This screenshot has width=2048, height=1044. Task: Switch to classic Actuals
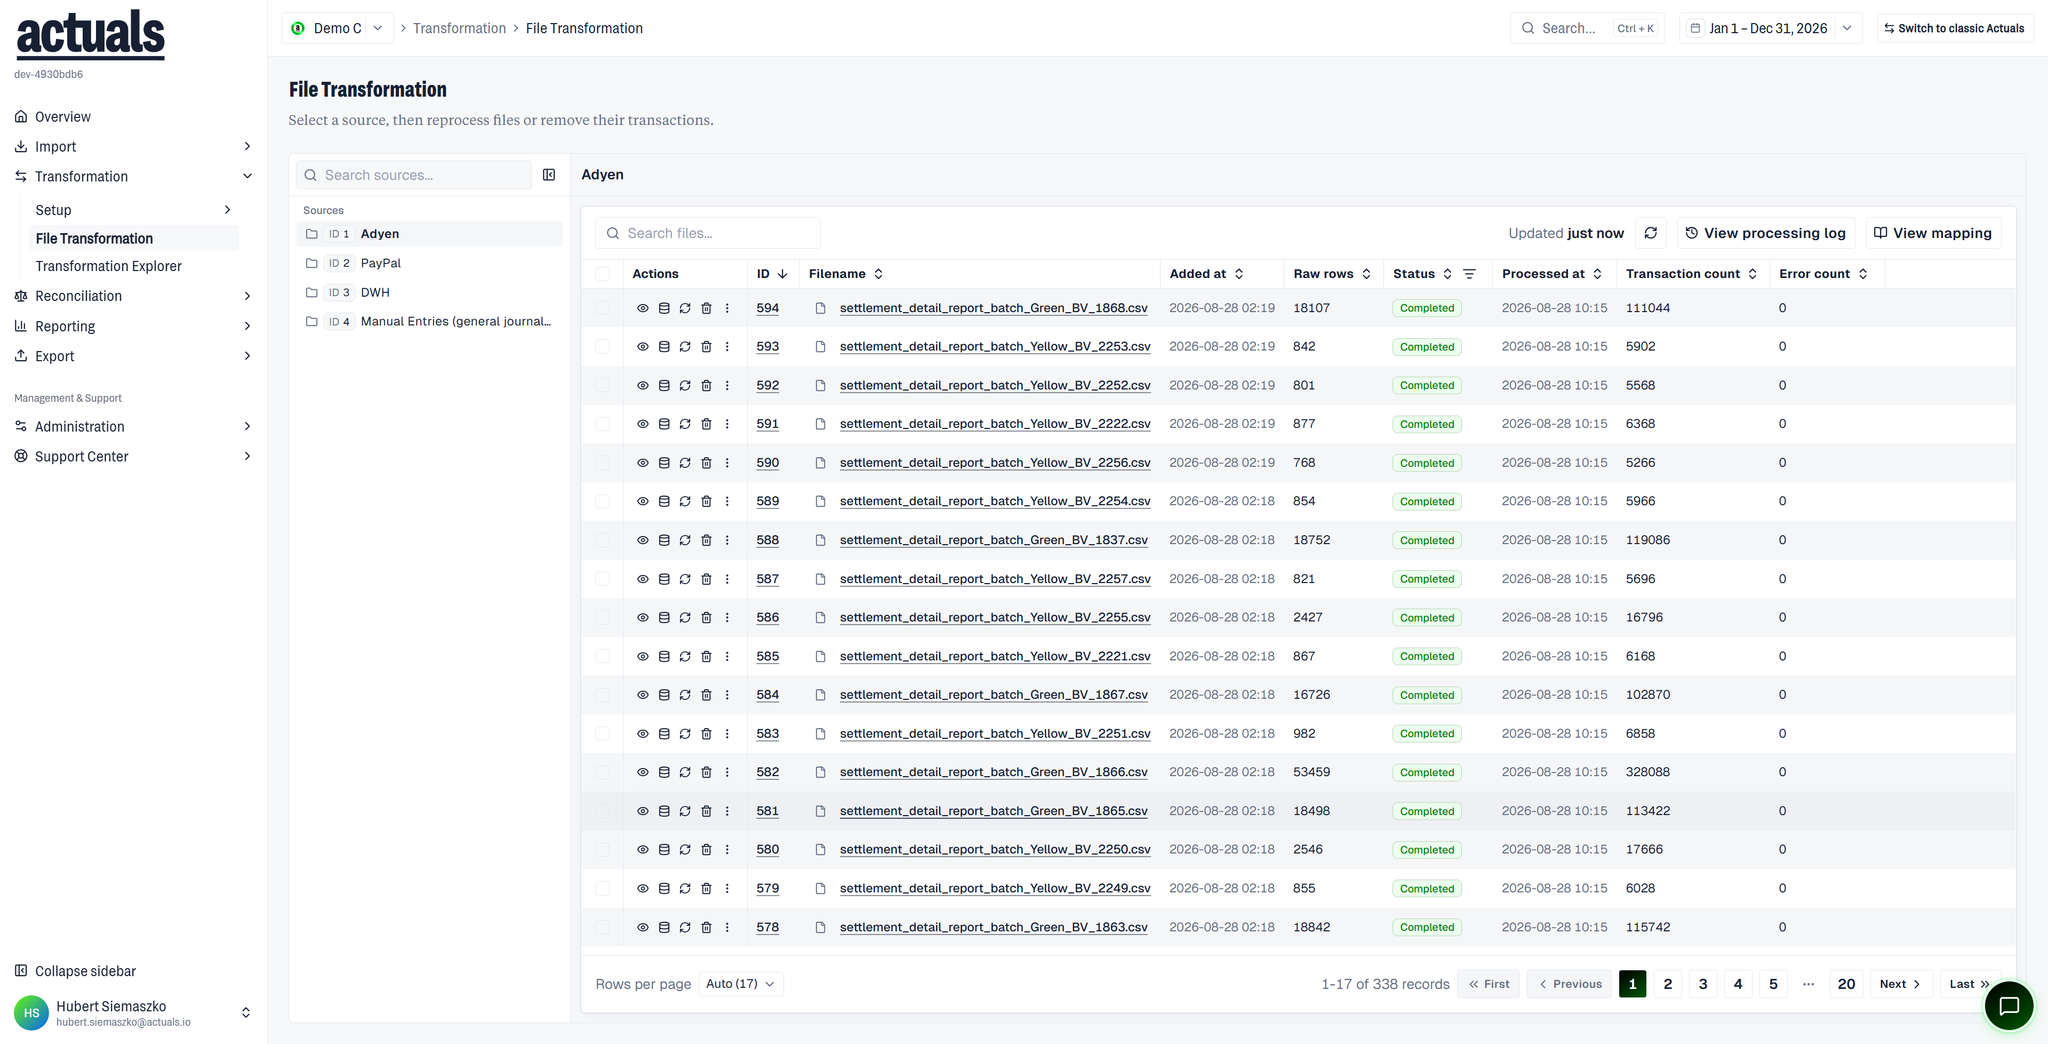pyautogui.click(x=1954, y=28)
